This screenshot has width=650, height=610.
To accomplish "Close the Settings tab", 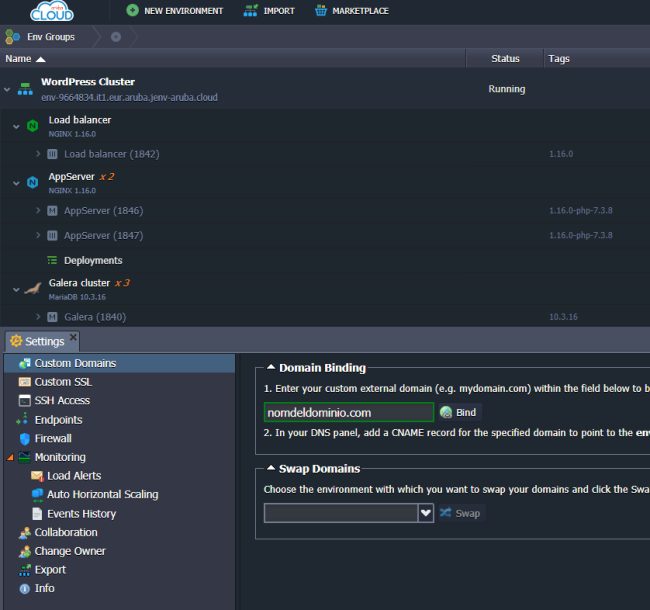I will [x=73, y=337].
